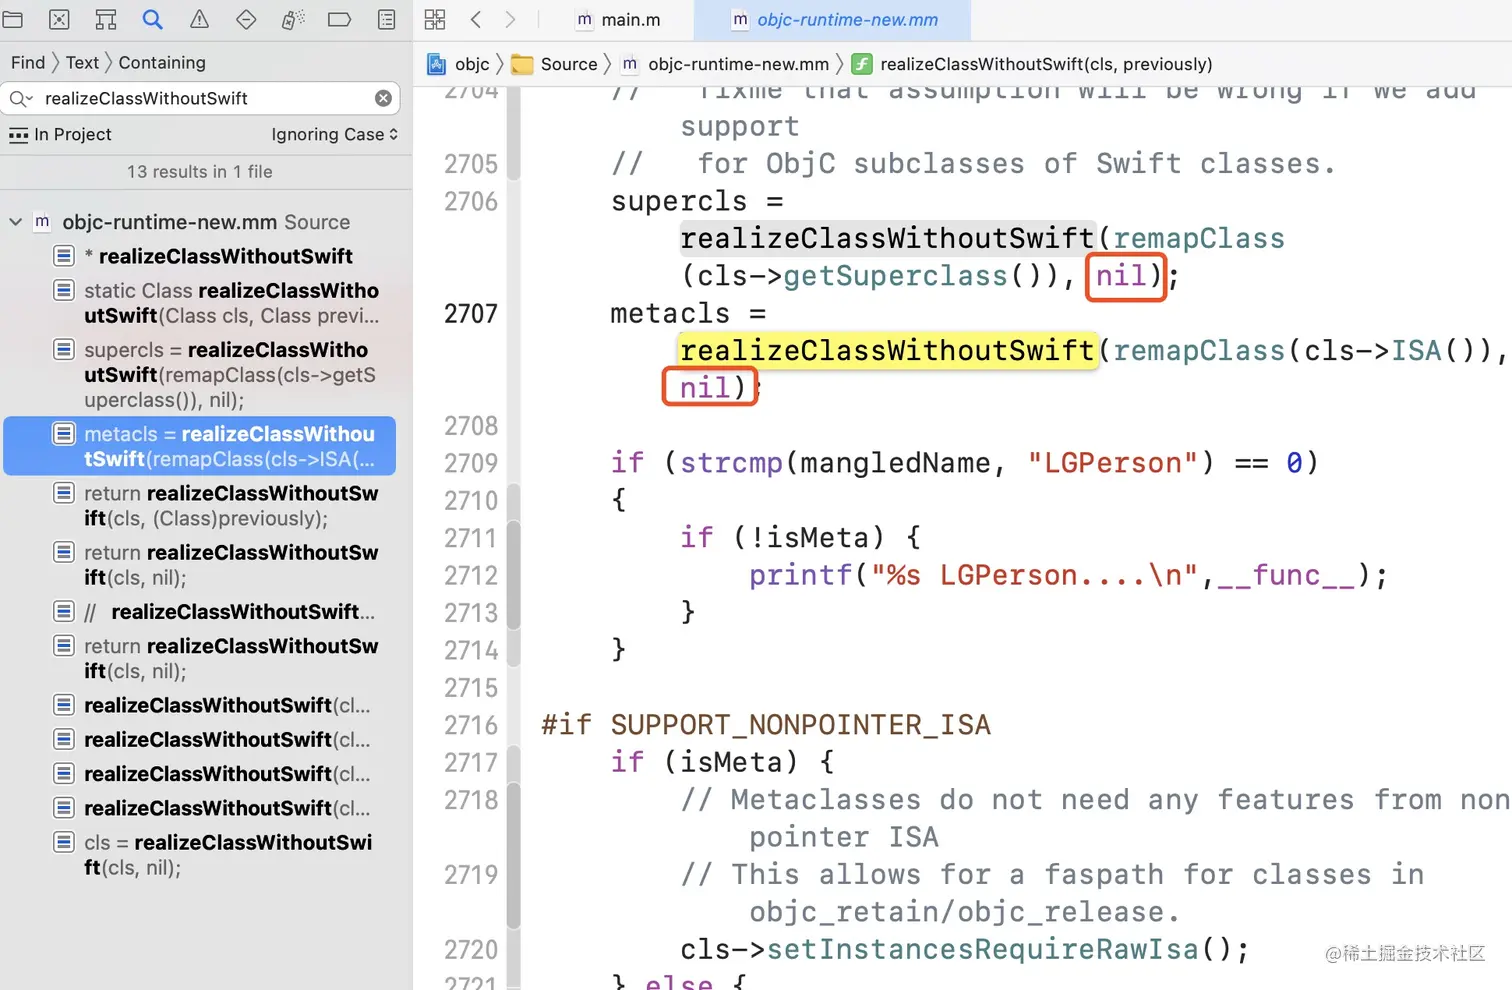
Task: Click '__func__' on the printf line
Action: coord(1286,575)
